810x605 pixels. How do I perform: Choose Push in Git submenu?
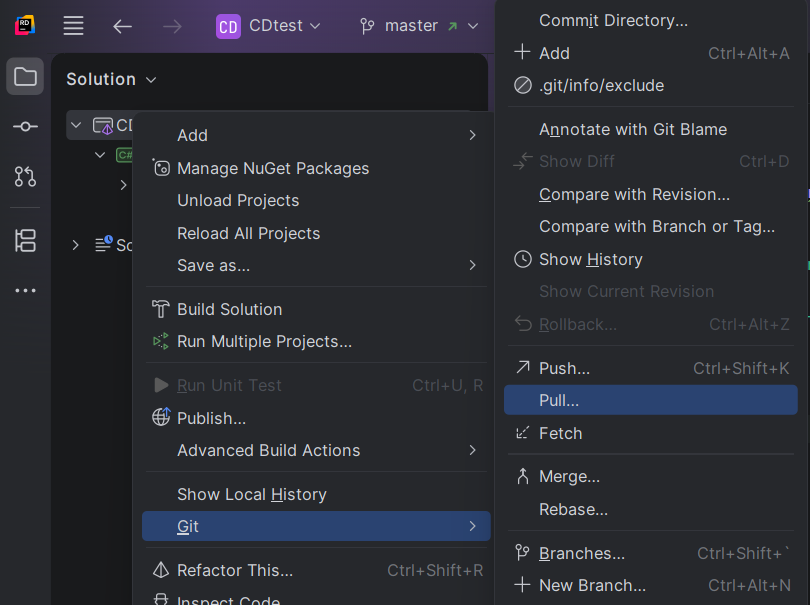651,368
